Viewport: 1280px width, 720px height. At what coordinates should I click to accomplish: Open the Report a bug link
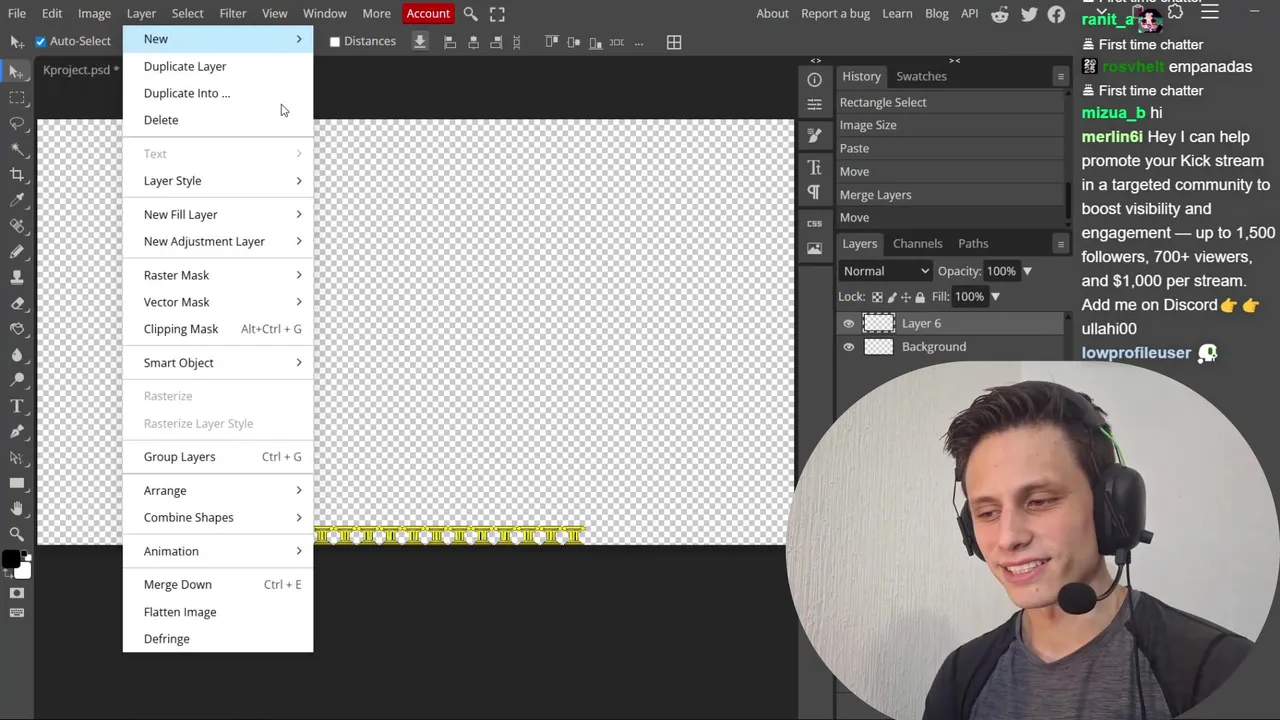835,14
